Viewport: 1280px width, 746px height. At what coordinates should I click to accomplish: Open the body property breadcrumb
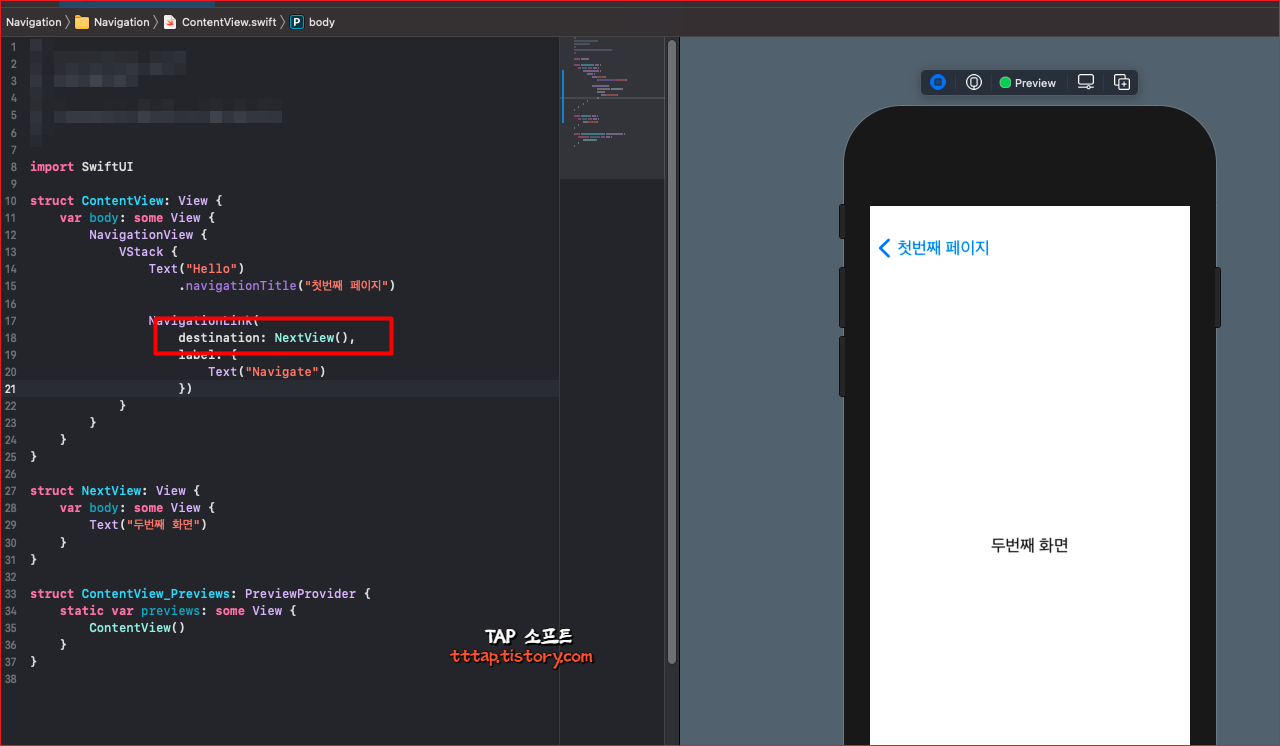click(322, 22)
